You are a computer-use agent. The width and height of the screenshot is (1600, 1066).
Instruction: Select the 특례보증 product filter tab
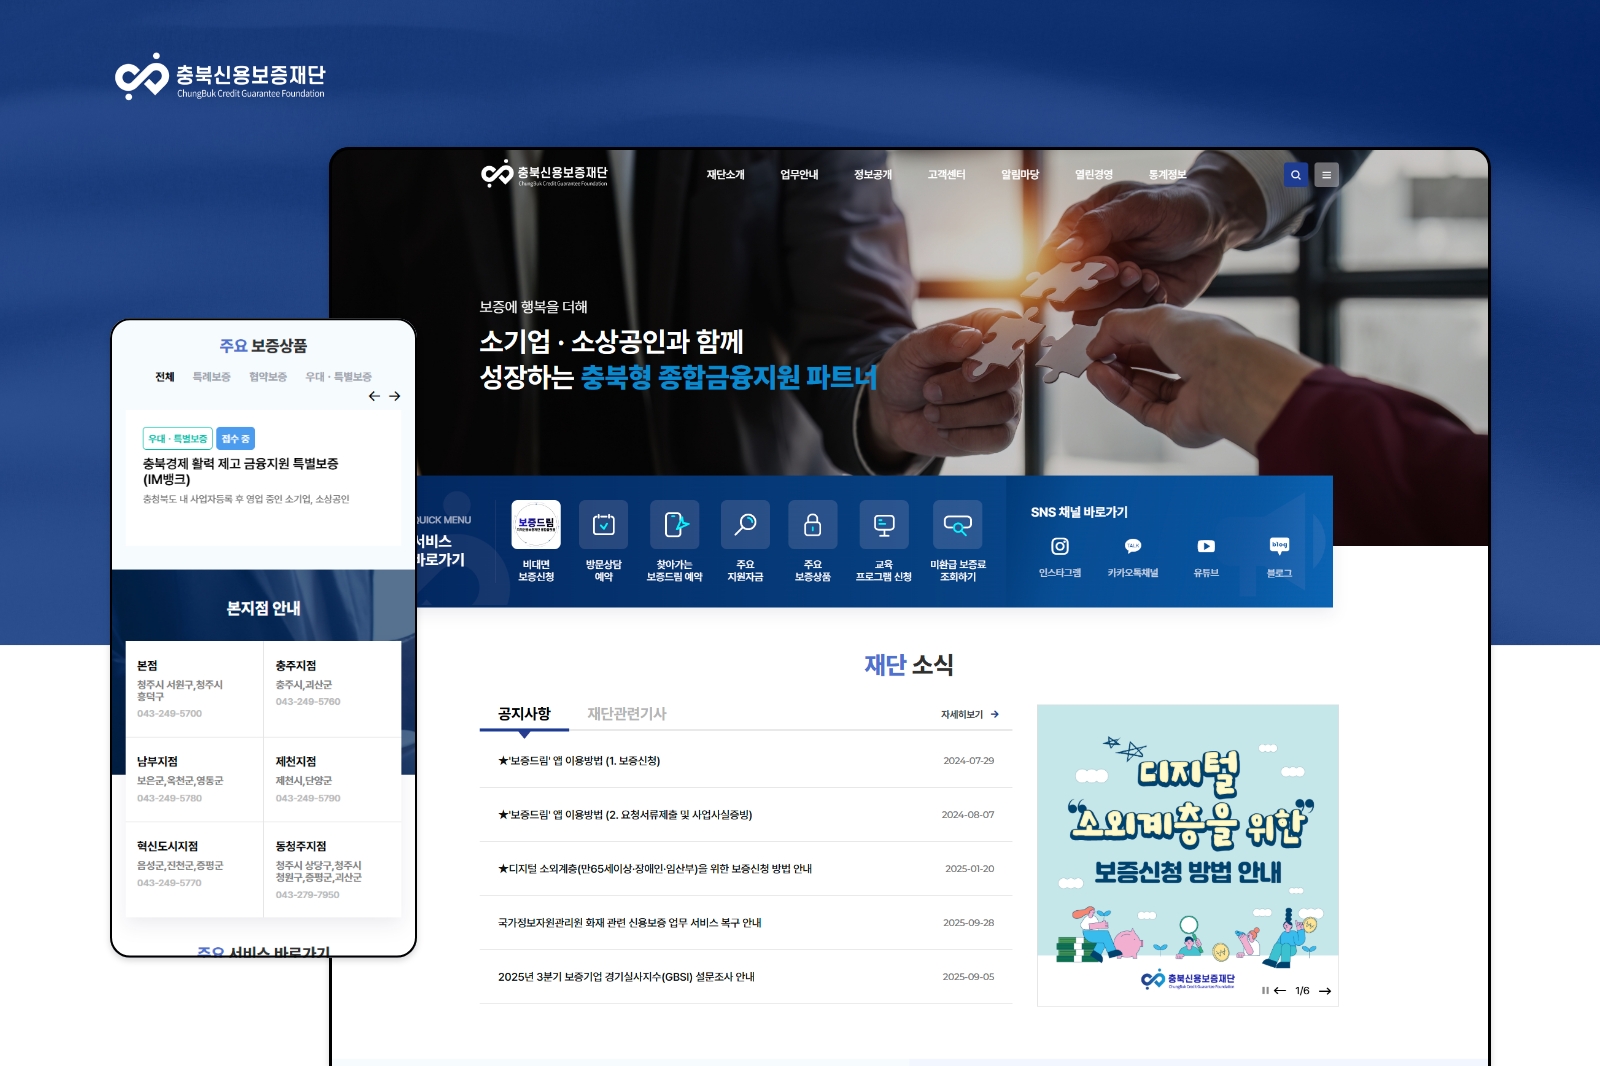[x=211, y=377]
